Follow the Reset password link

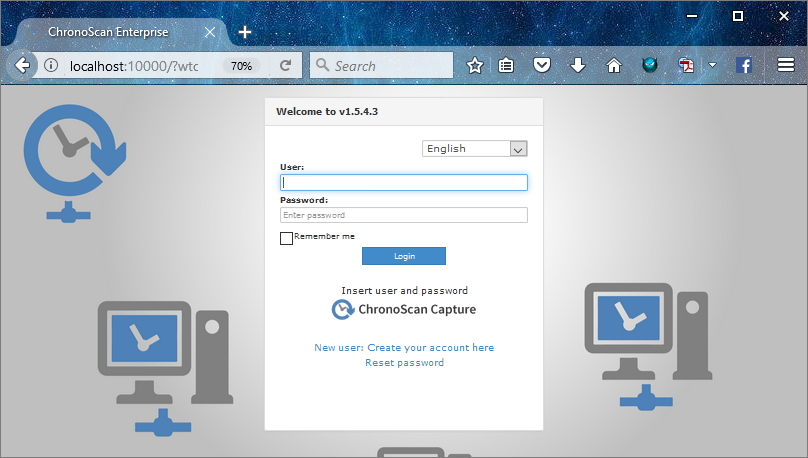[x=405, y=363]
